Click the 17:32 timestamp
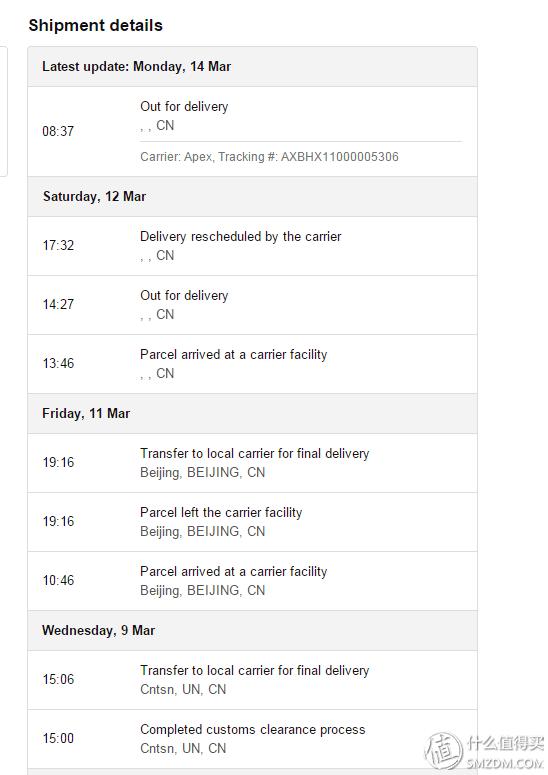 [58, 245]
